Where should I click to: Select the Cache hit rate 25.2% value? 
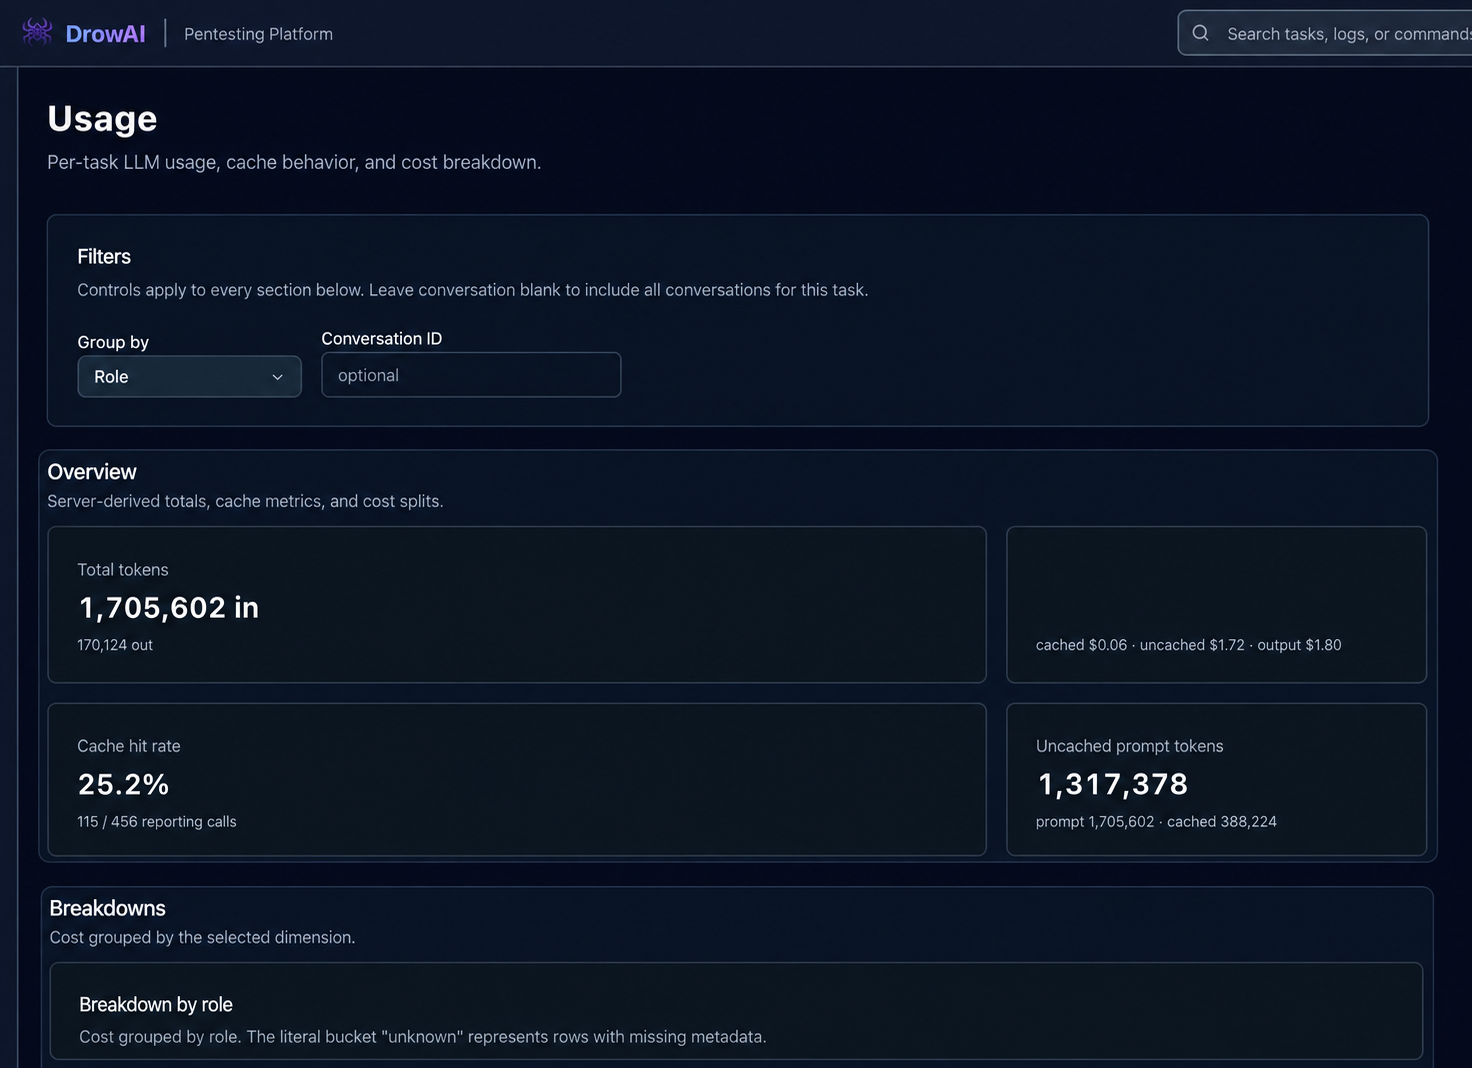123,784
